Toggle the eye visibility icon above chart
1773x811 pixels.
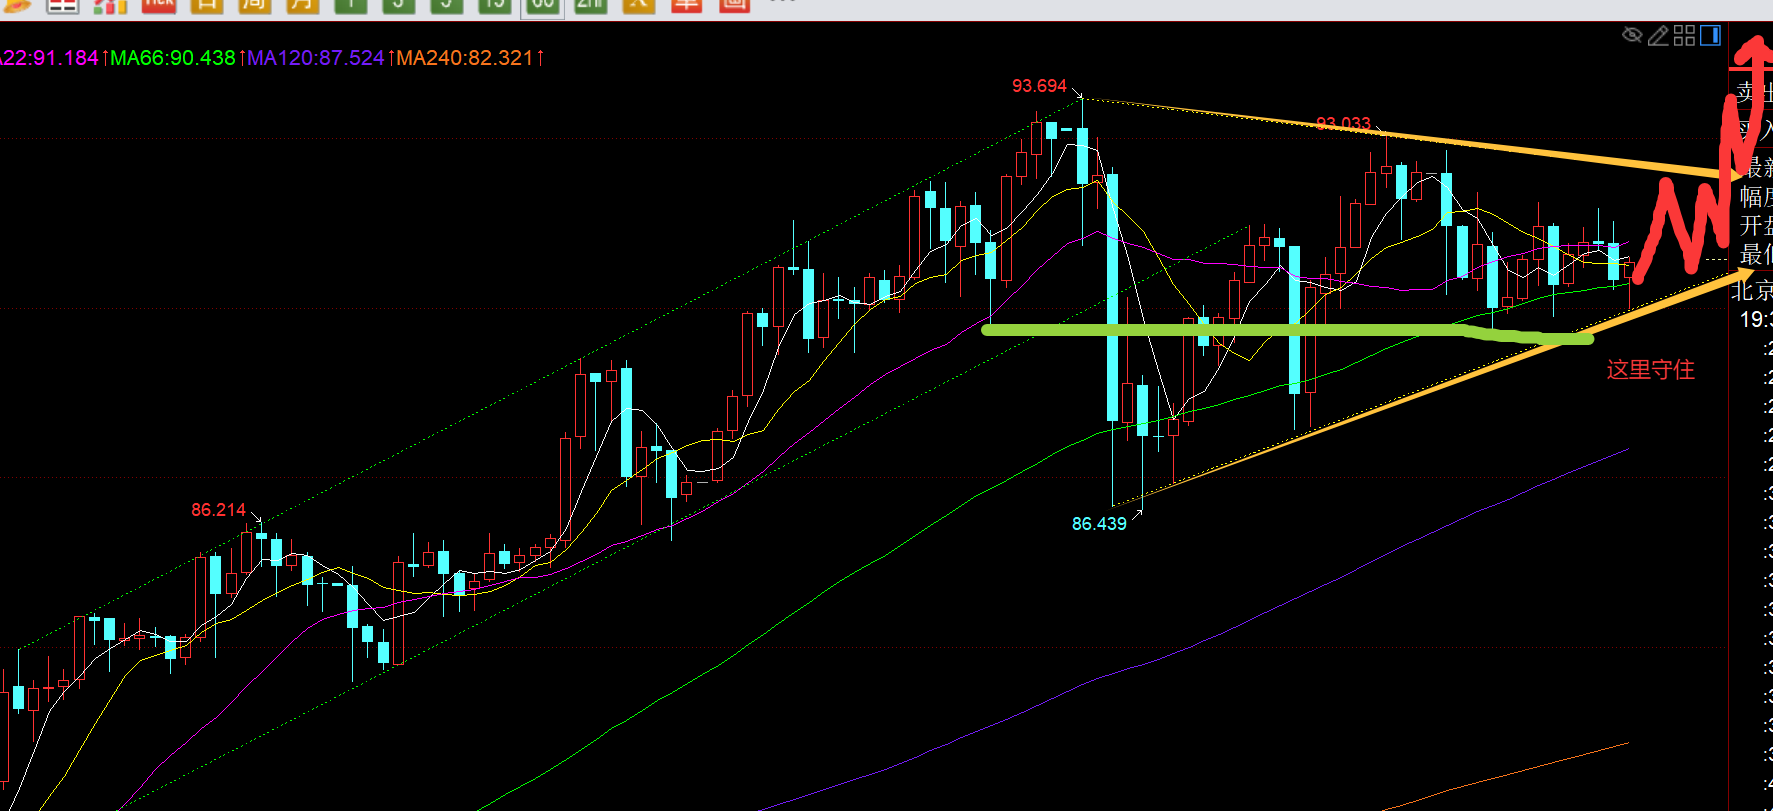click(x=1632, y=36)
